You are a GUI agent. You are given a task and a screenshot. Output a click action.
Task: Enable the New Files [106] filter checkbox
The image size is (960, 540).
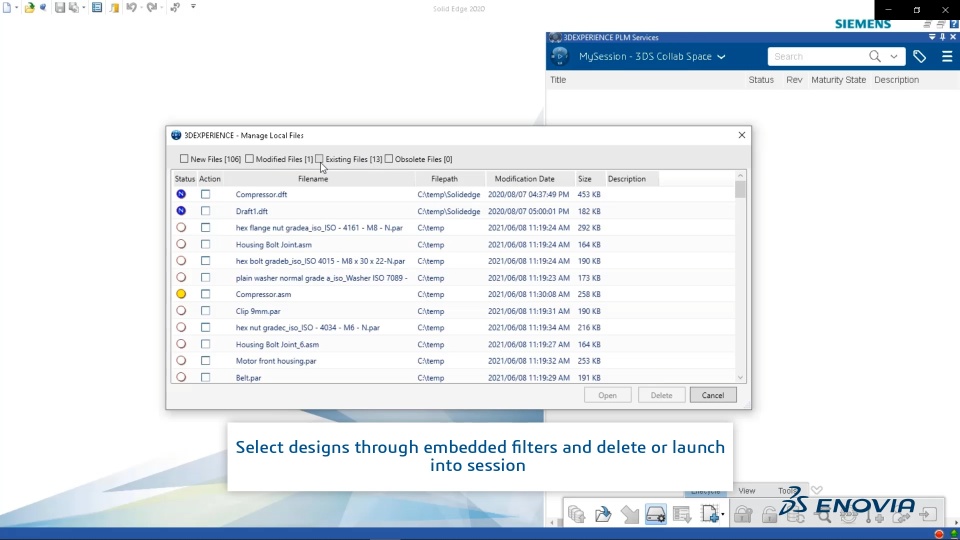point(184,159)
